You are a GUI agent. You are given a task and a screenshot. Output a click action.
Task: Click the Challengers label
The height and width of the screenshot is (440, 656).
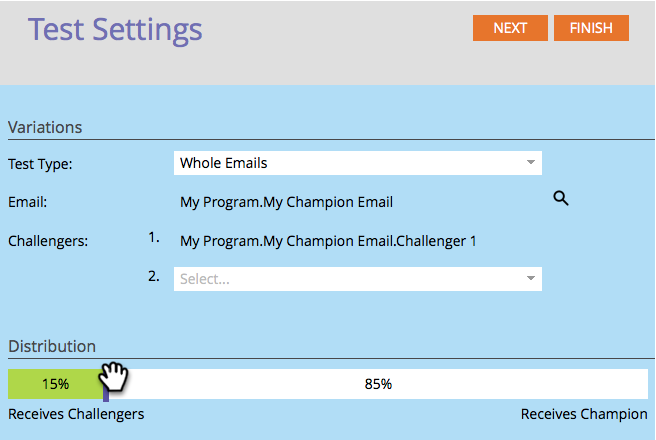point(46,241)
